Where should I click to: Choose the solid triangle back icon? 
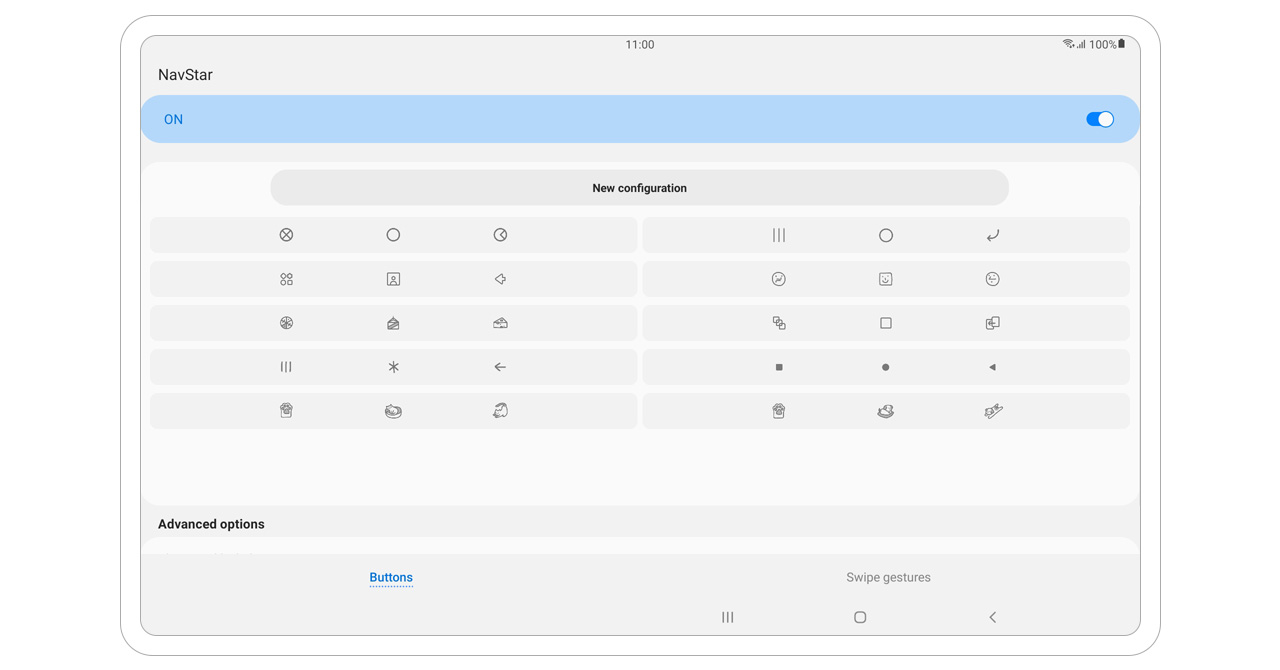pos(992,367)
